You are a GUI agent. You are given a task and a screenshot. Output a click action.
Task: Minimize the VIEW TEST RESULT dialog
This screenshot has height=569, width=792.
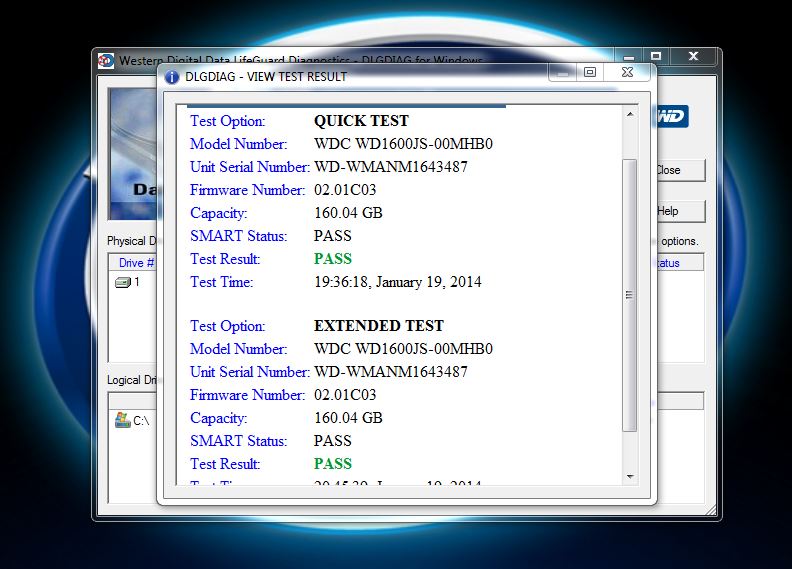point(563,72)
